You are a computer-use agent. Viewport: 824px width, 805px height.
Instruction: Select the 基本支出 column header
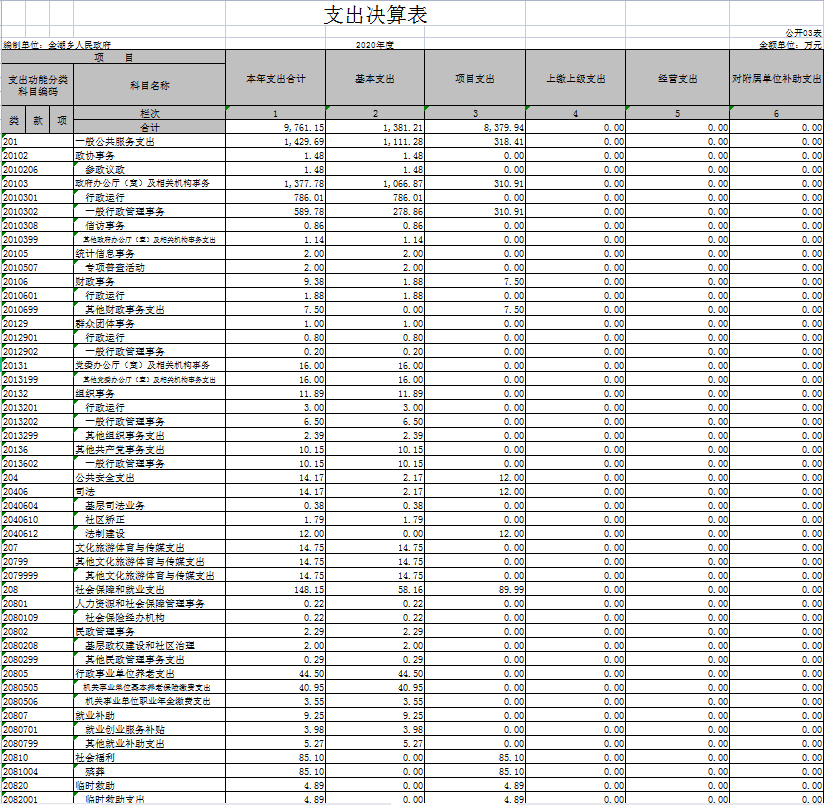point(375,78)
